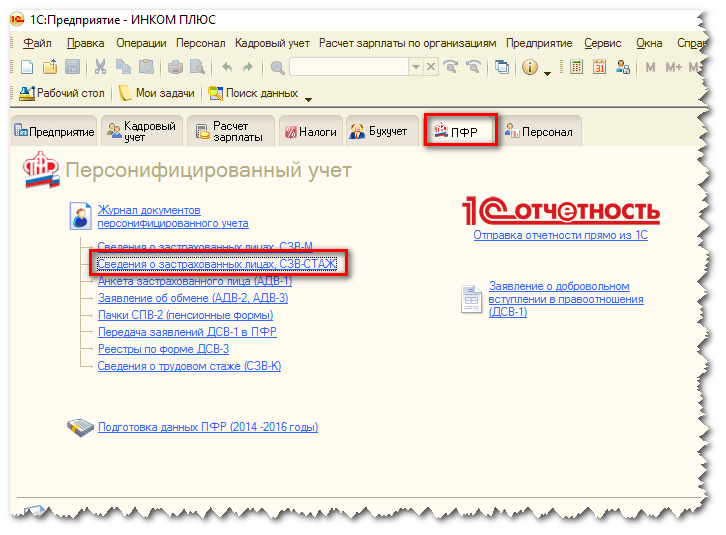
Task: Open Расчет зарплаты по организациям menu
Action: (x=407, y=43)
